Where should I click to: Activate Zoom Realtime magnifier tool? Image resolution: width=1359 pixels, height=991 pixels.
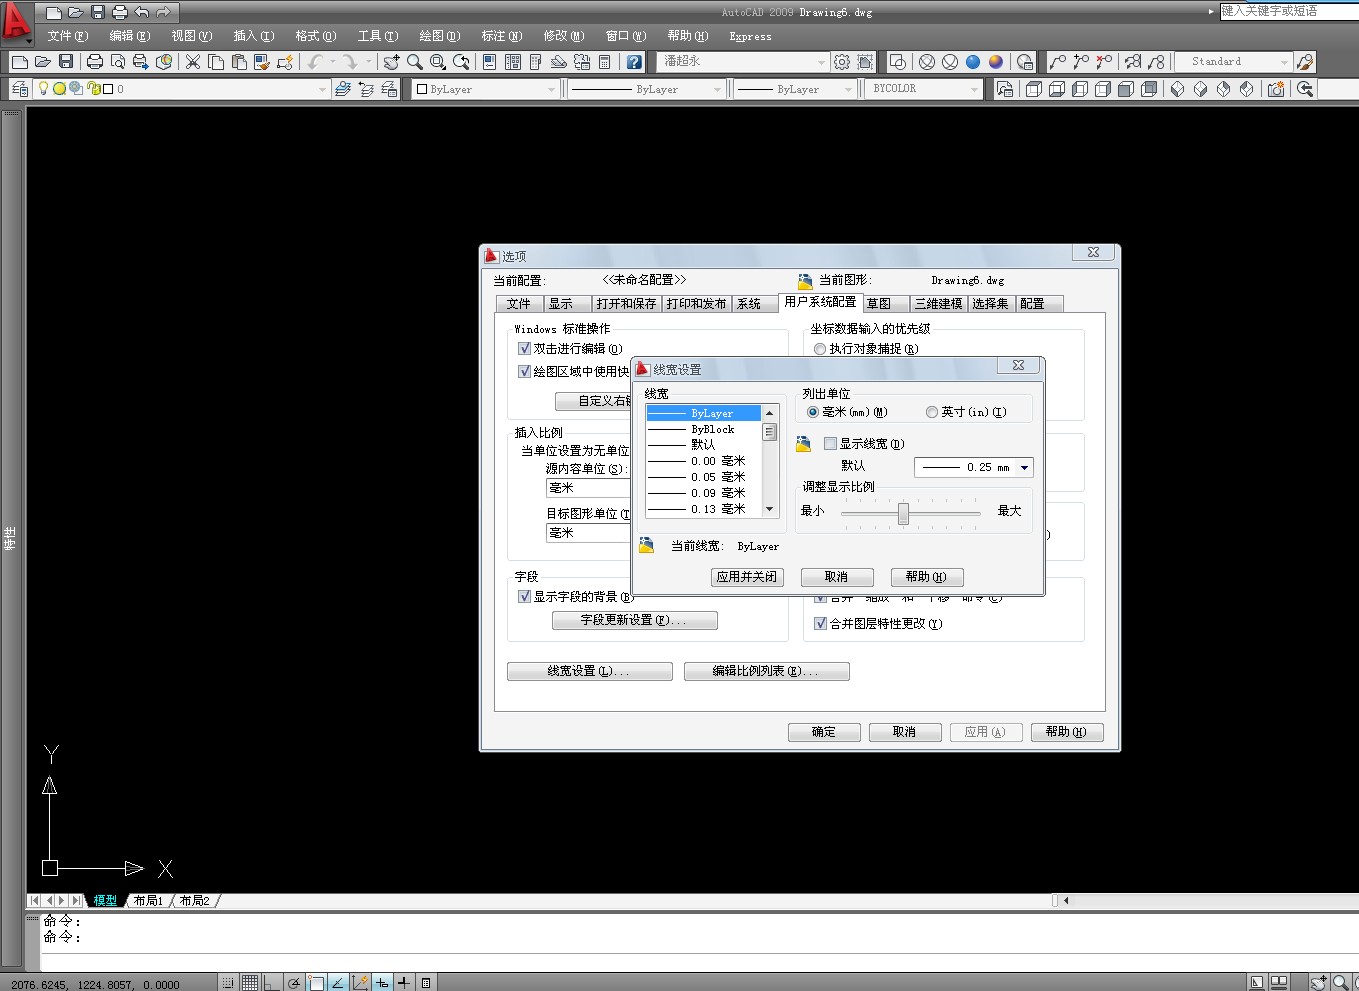(x=414, y=62)
